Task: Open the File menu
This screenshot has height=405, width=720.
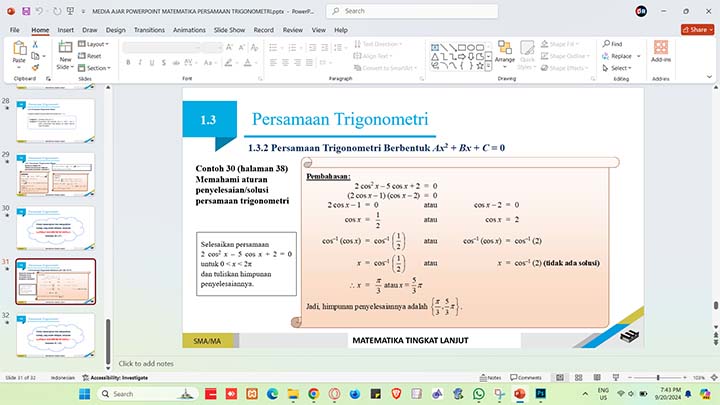Action: tap(15, 30)
